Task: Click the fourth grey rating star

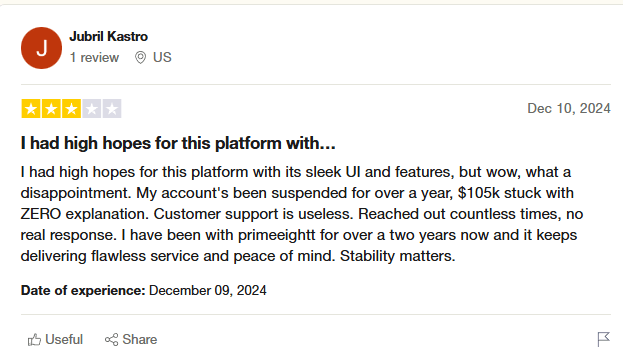Action: (92, 109)
